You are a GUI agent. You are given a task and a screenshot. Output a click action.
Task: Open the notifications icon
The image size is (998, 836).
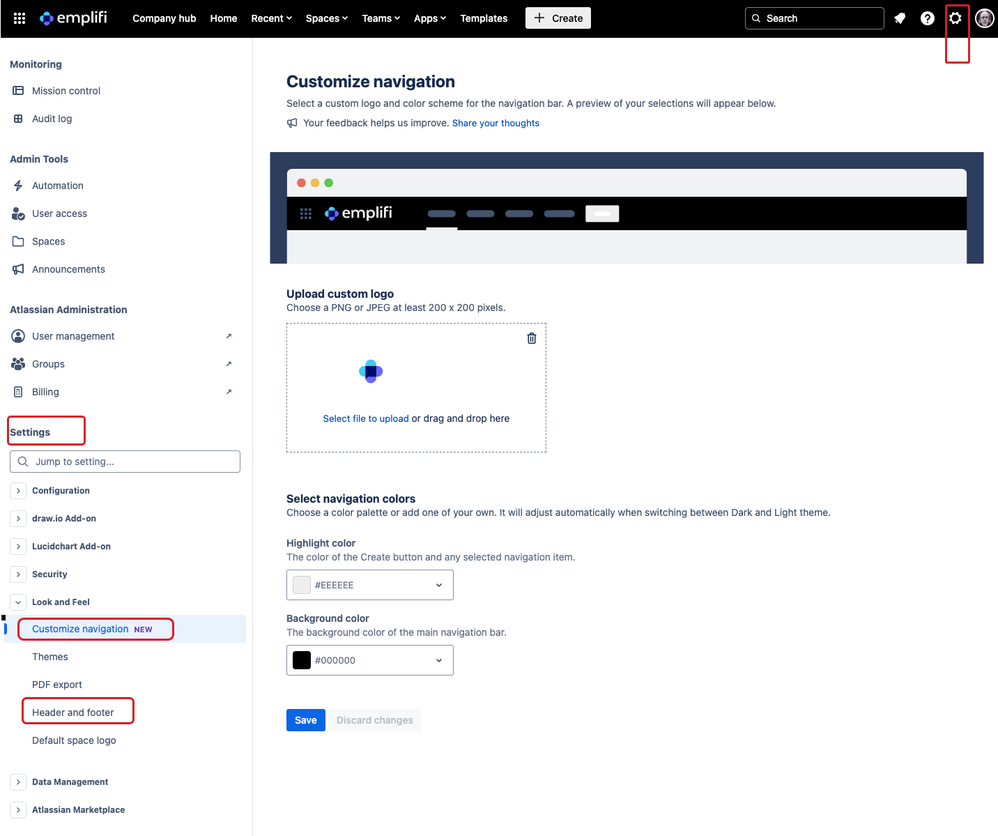pyautogui.click(x=899, y=18)
